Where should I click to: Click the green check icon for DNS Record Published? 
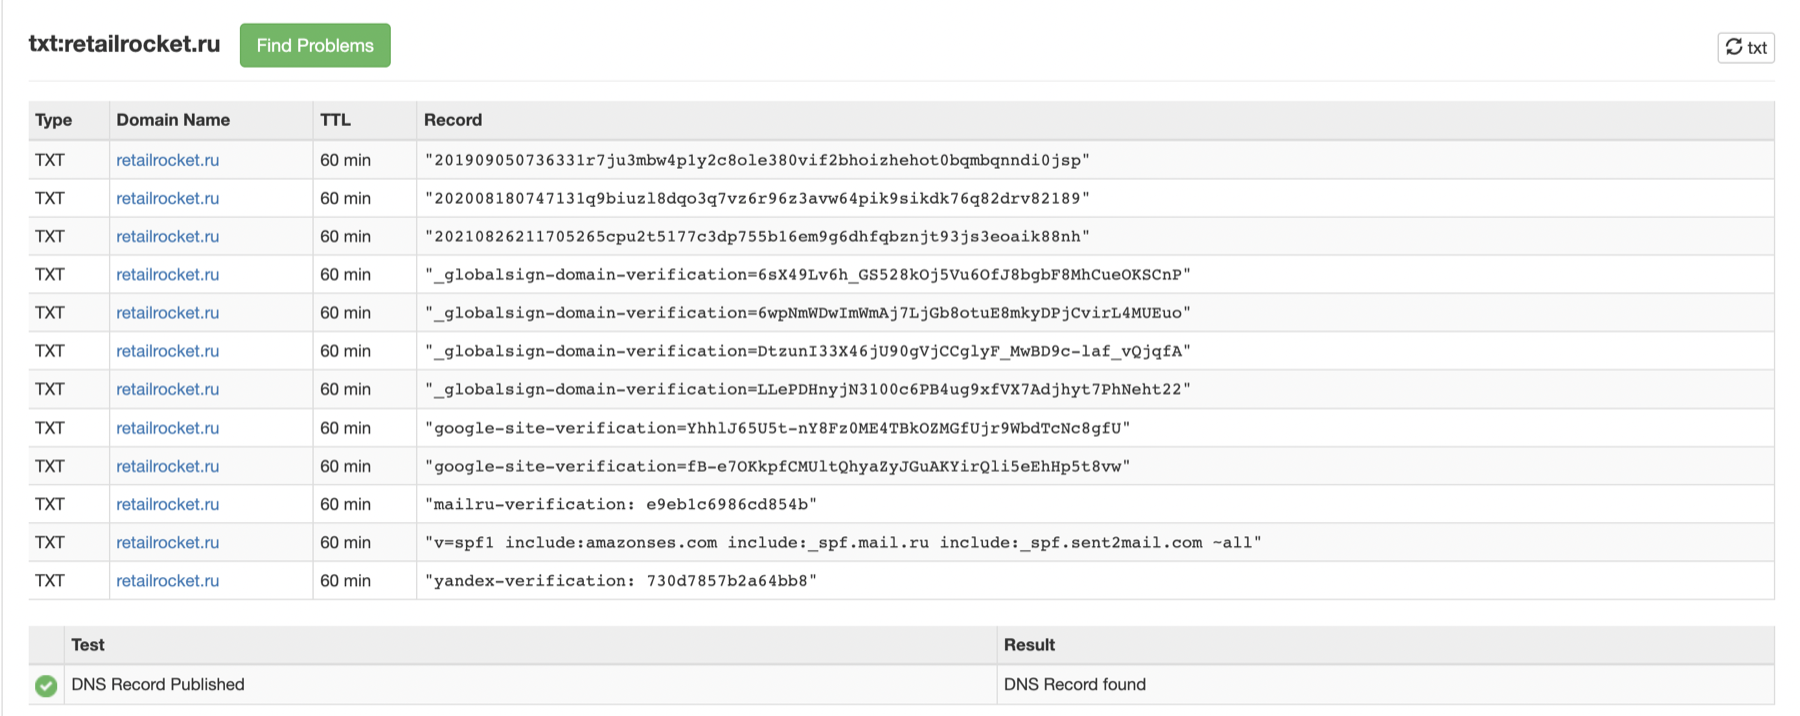point(46,685)
